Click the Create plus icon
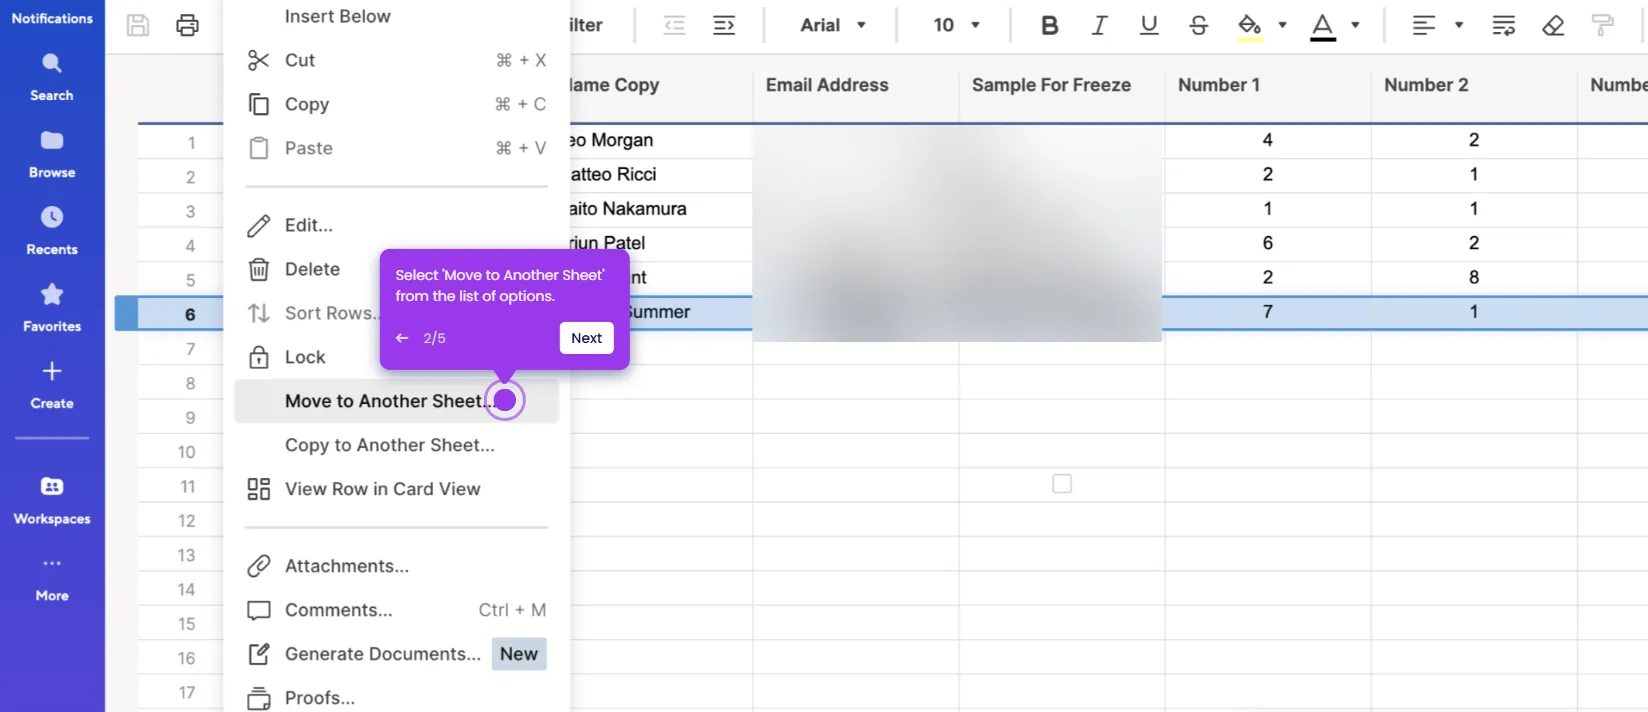1648x712 pixels. (52, 371)
